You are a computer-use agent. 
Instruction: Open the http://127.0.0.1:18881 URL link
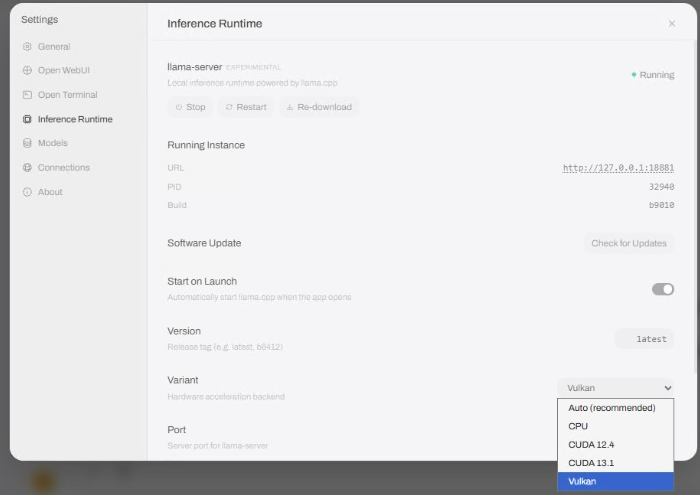pos(618,168)
